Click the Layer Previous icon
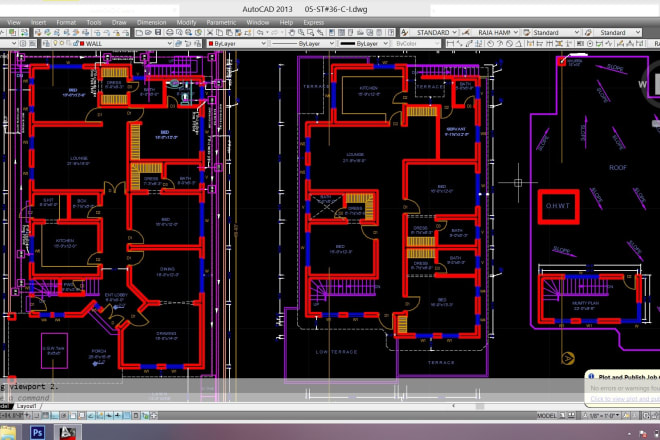 tap(187, 43)
